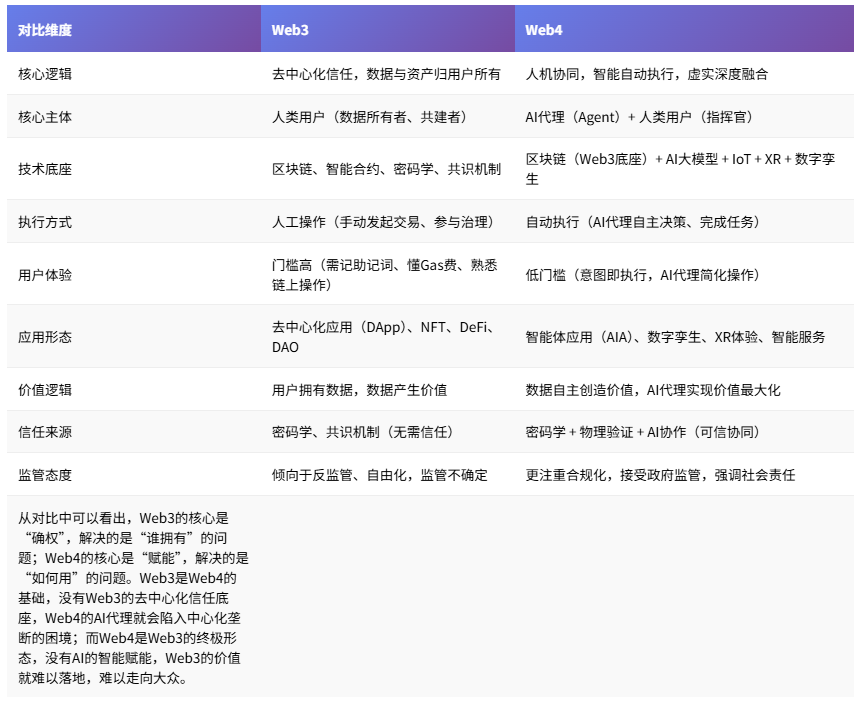Image resolution: width=862 pixels, height=704 pixels.
Task: Click the 智能体应用（AIA）cell
Action: point(675,337)
